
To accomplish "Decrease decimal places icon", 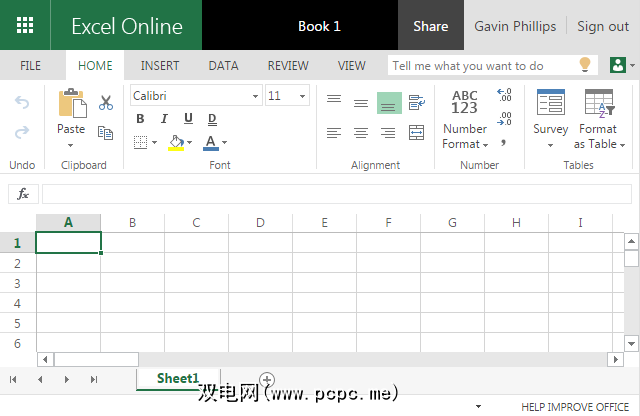I will (x=504, y=119).
